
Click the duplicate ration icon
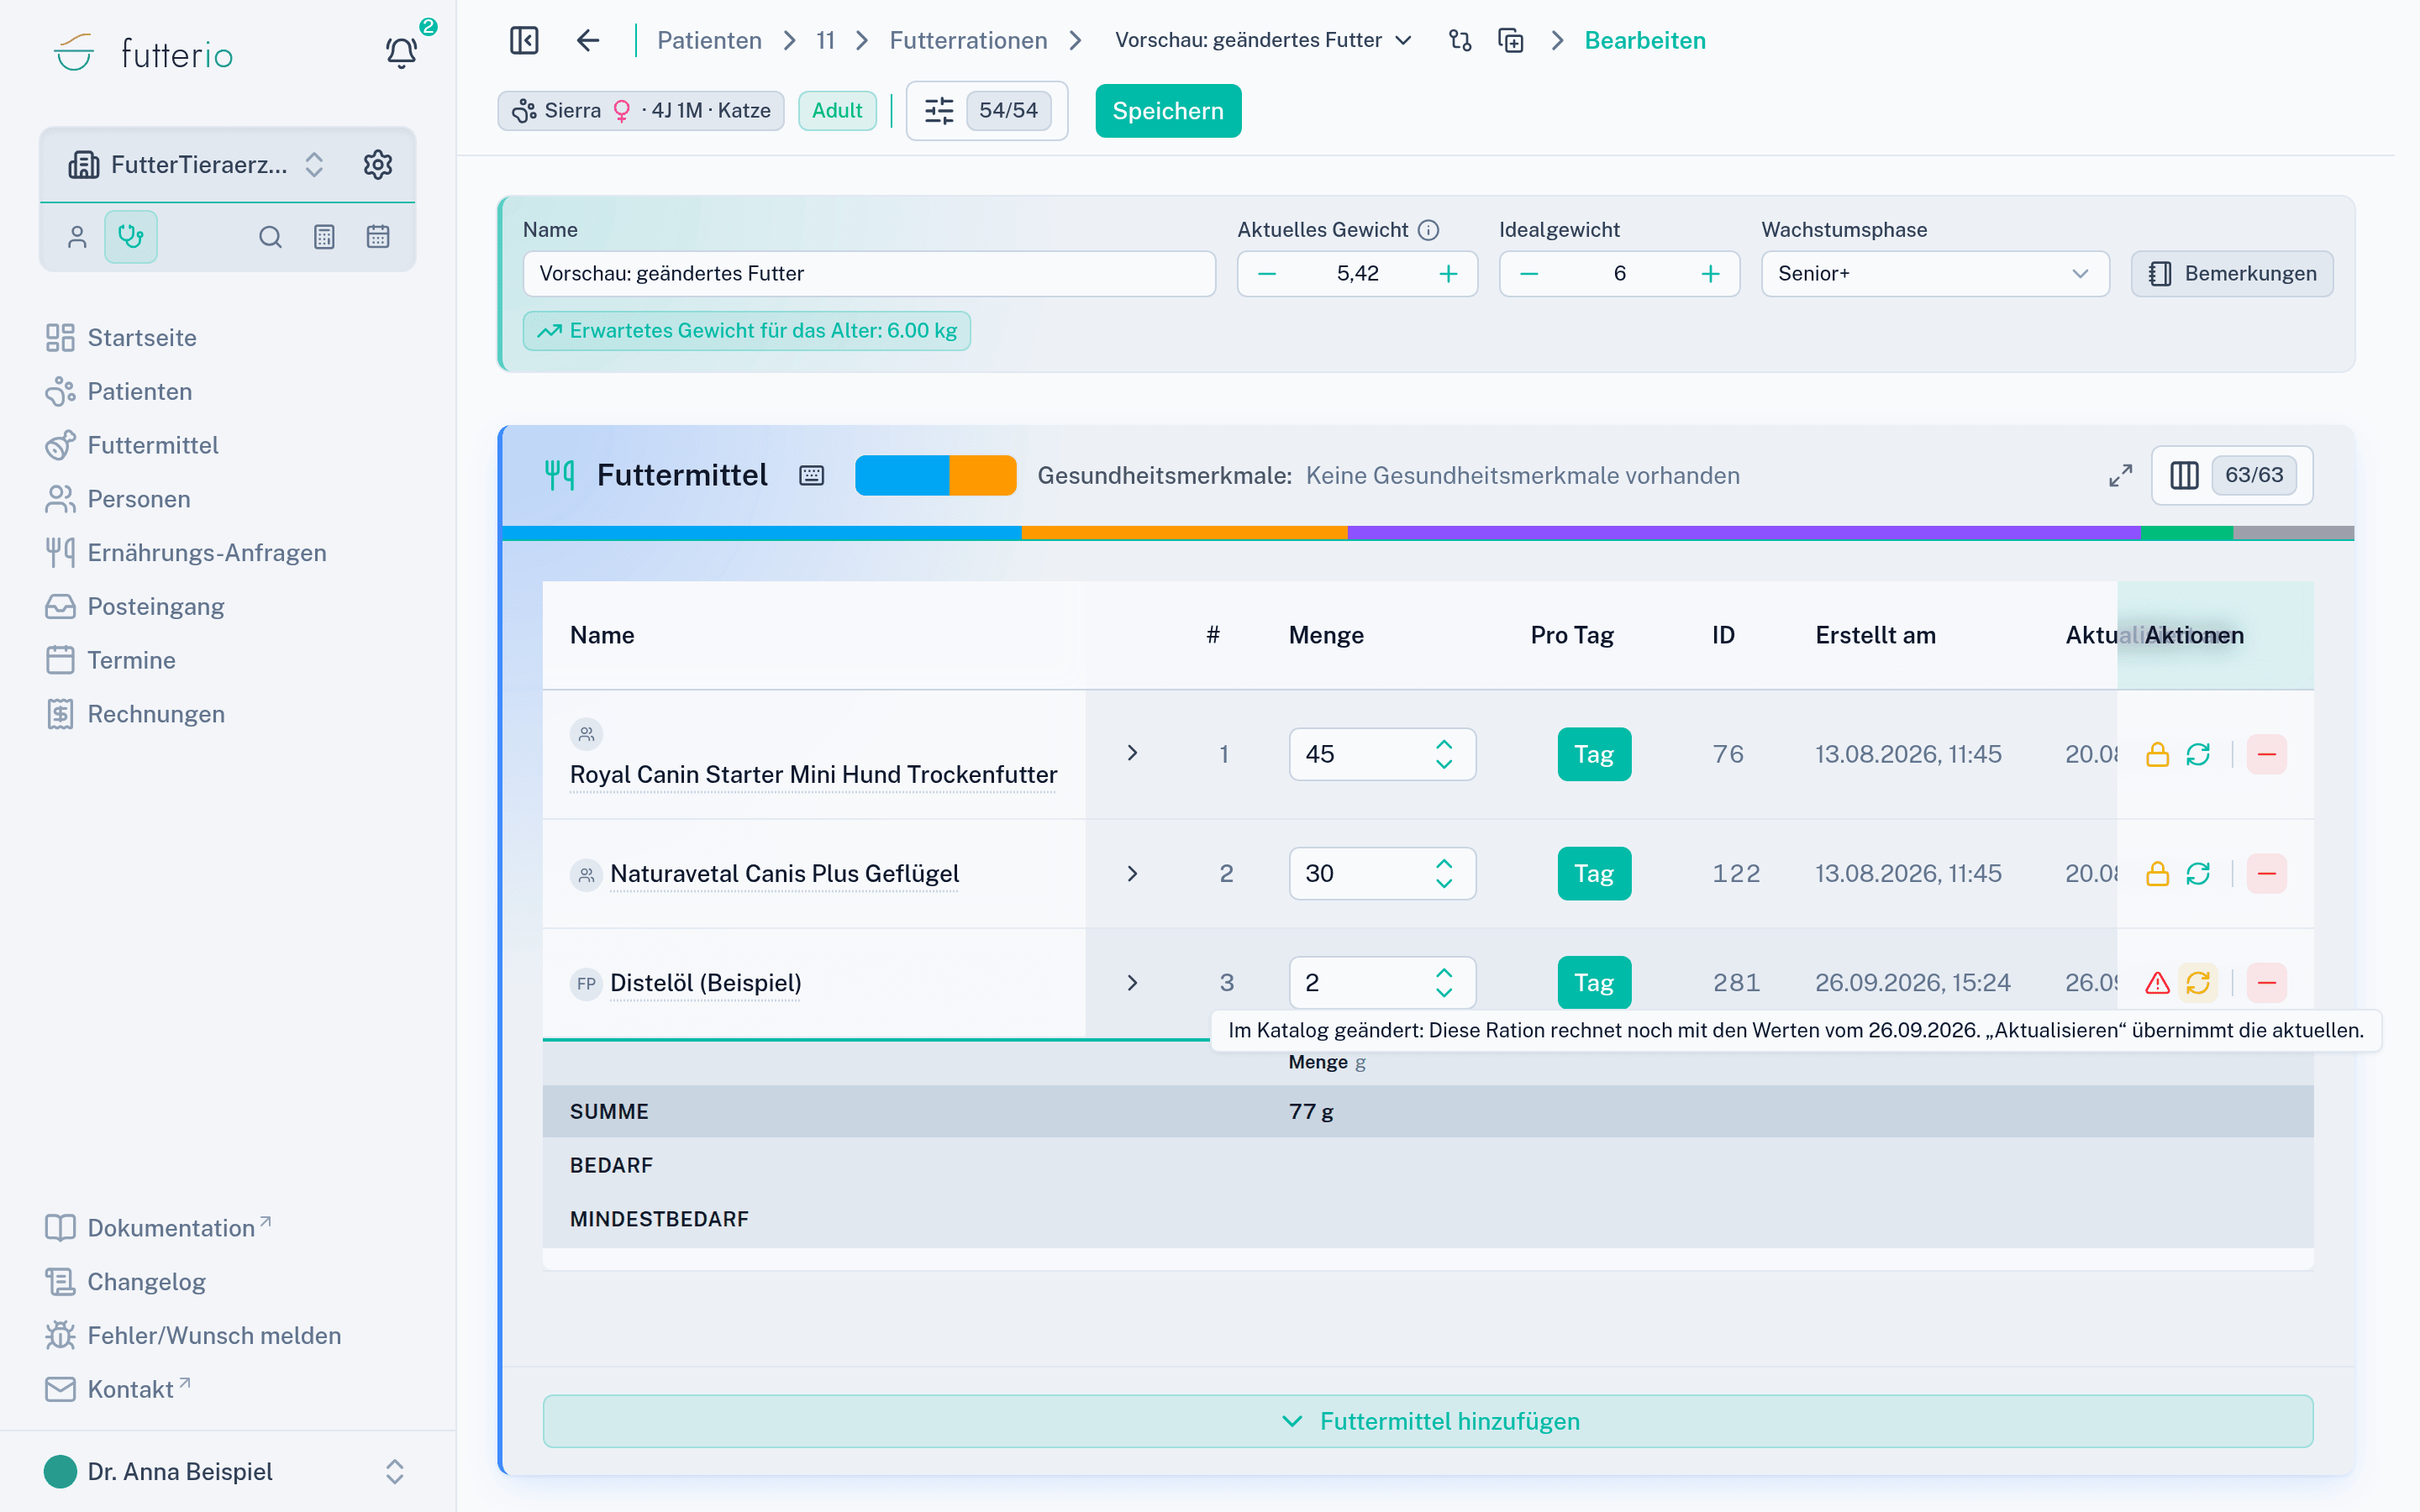click(1511, 40)
